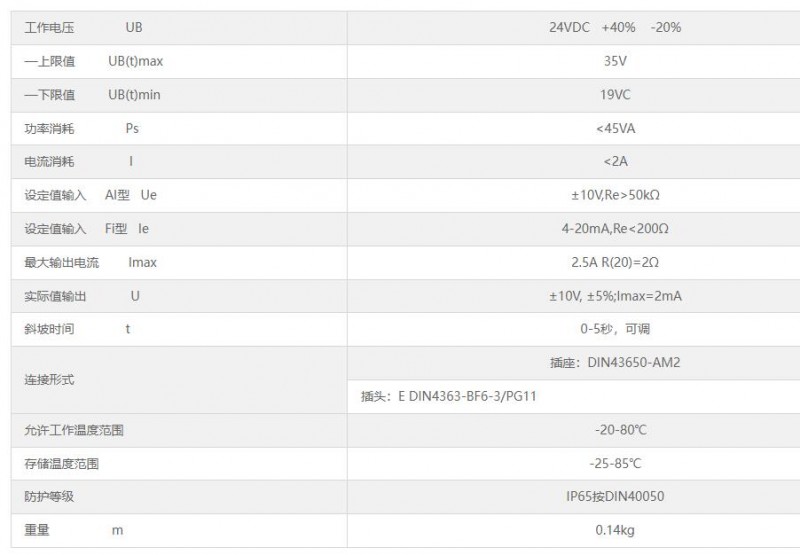
Task: Click the 0-5秒，可调 ramp time value
Action: (615, 329)
